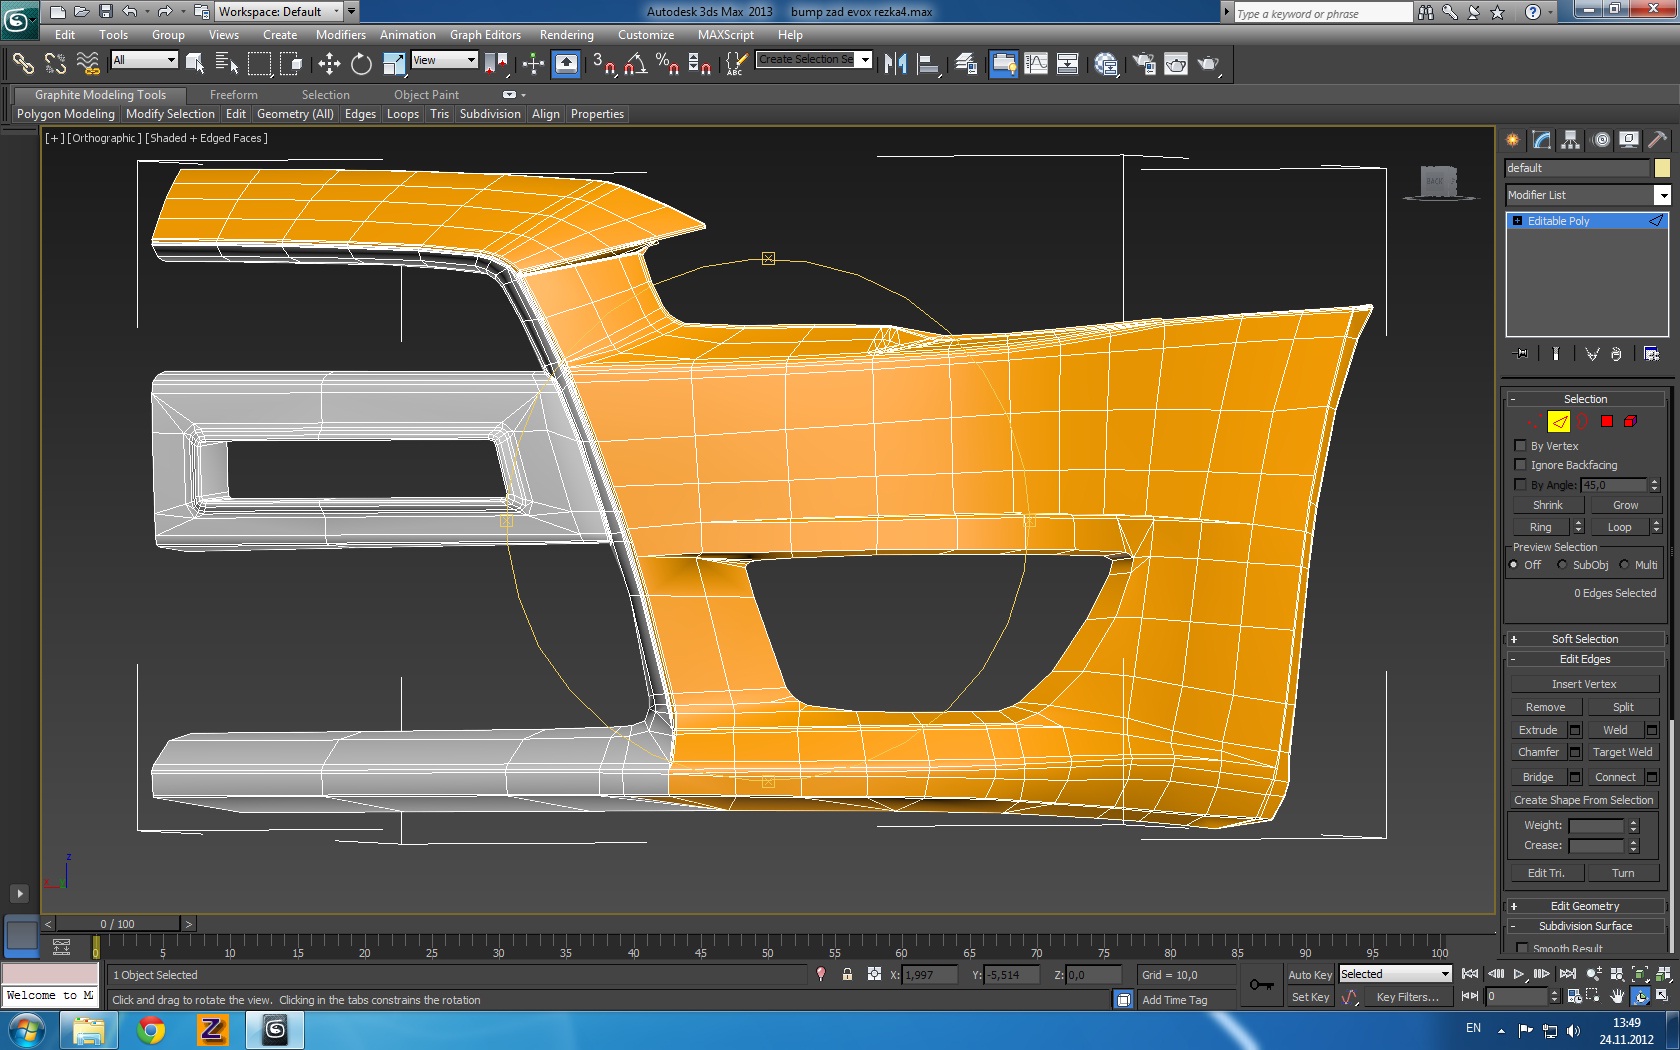Activate the Pan View hand tool
Screen dimensions: 1680x1050
point(1617,996)
